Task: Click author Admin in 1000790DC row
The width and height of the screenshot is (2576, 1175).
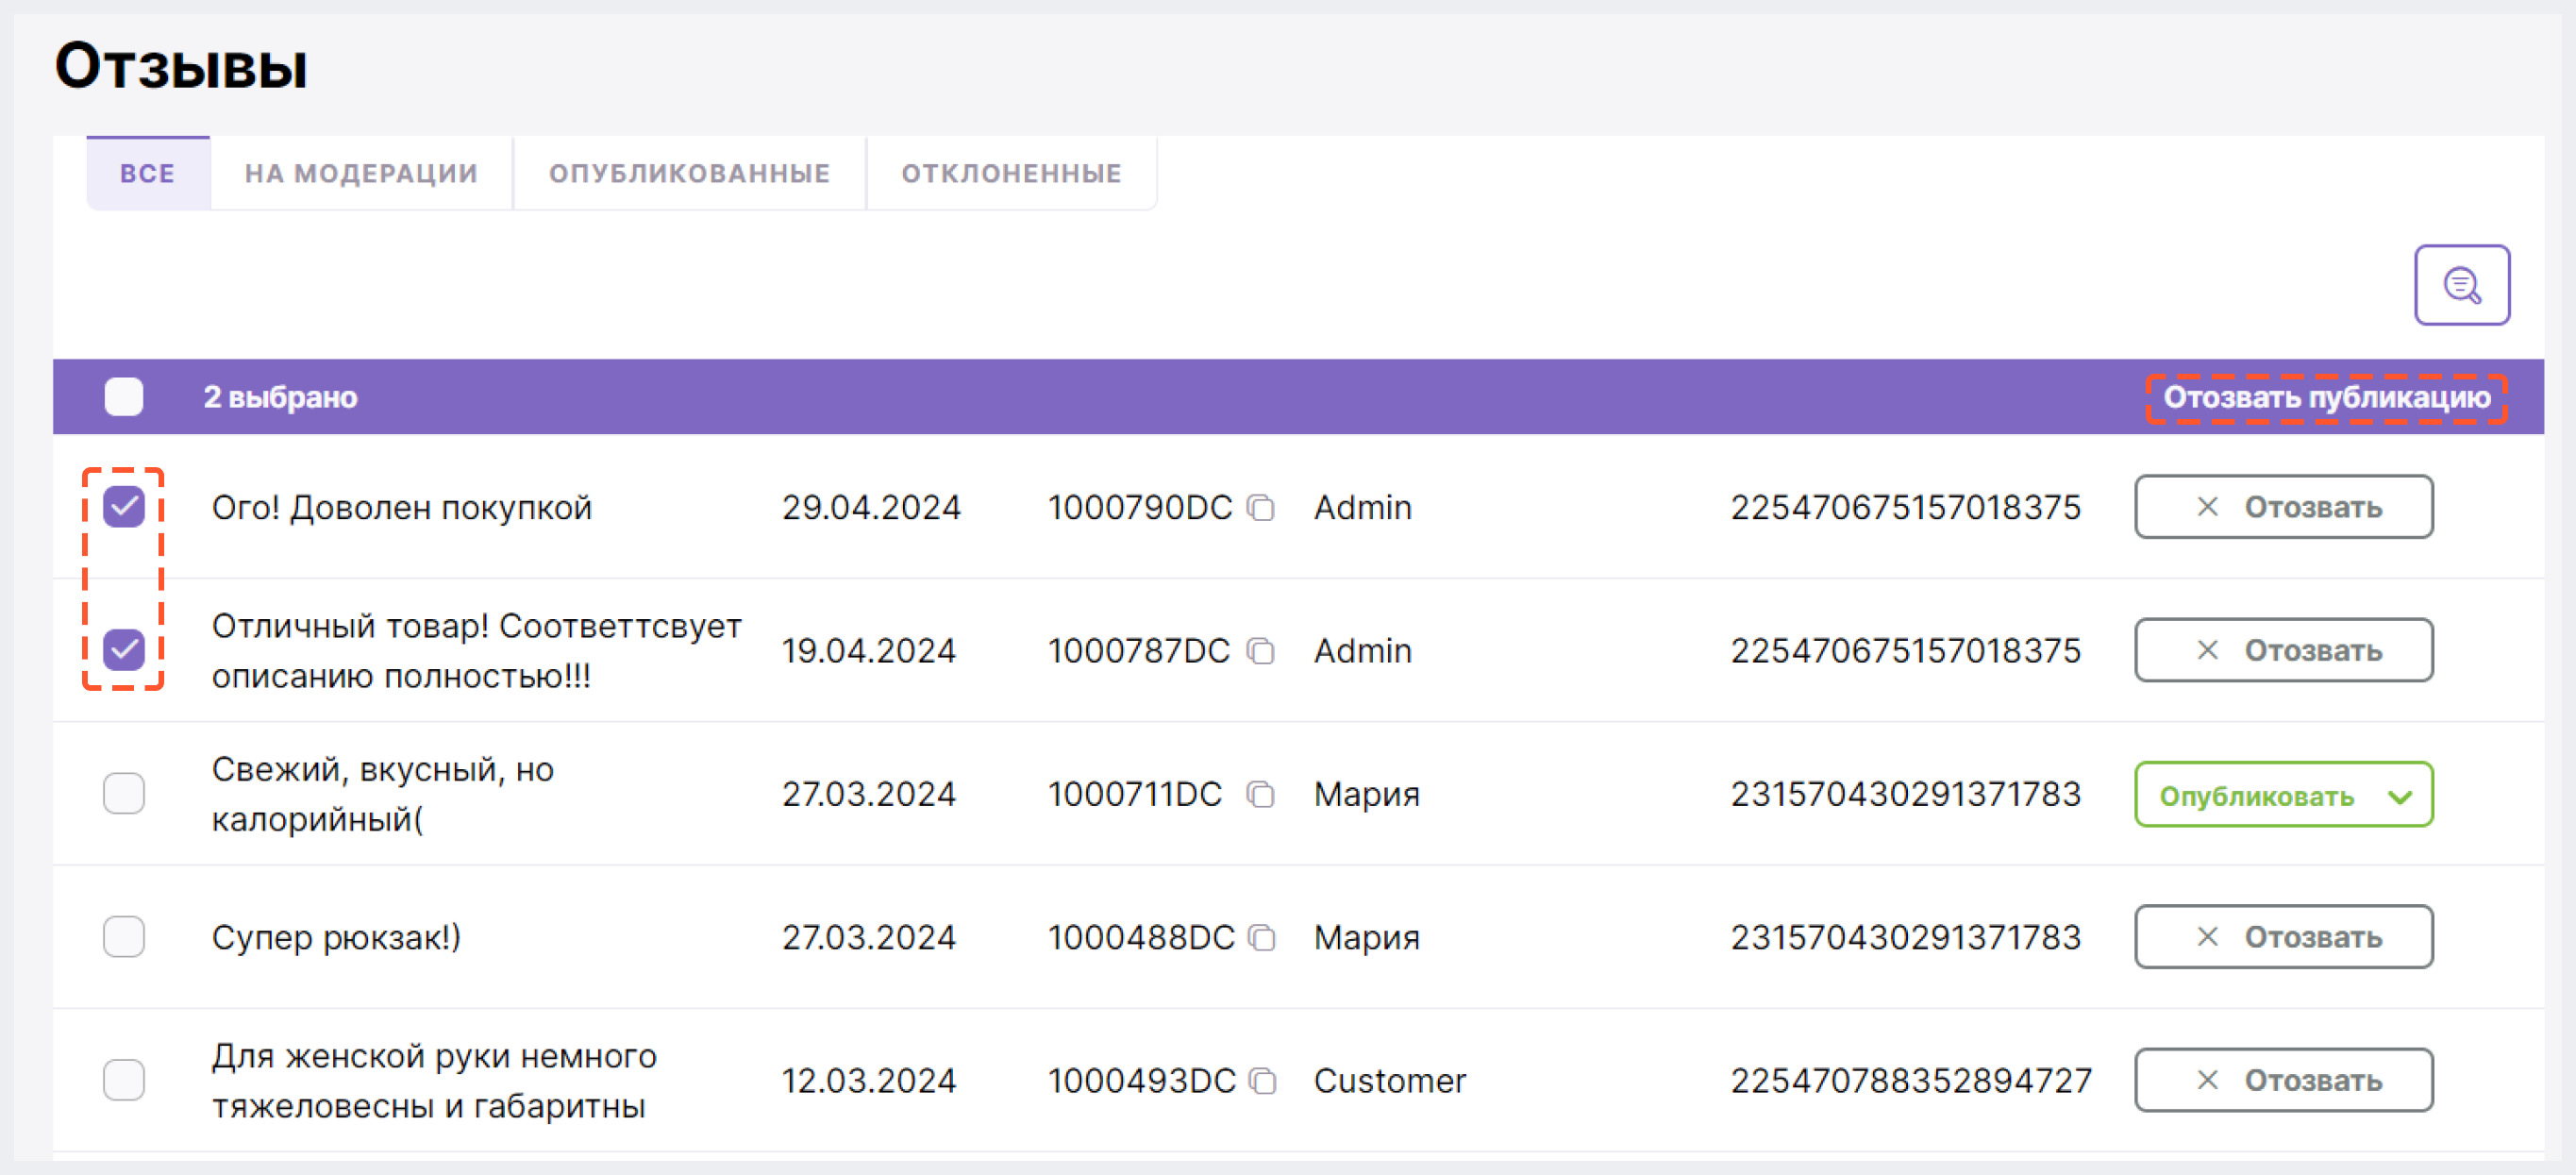Action: coord(1362,508)
